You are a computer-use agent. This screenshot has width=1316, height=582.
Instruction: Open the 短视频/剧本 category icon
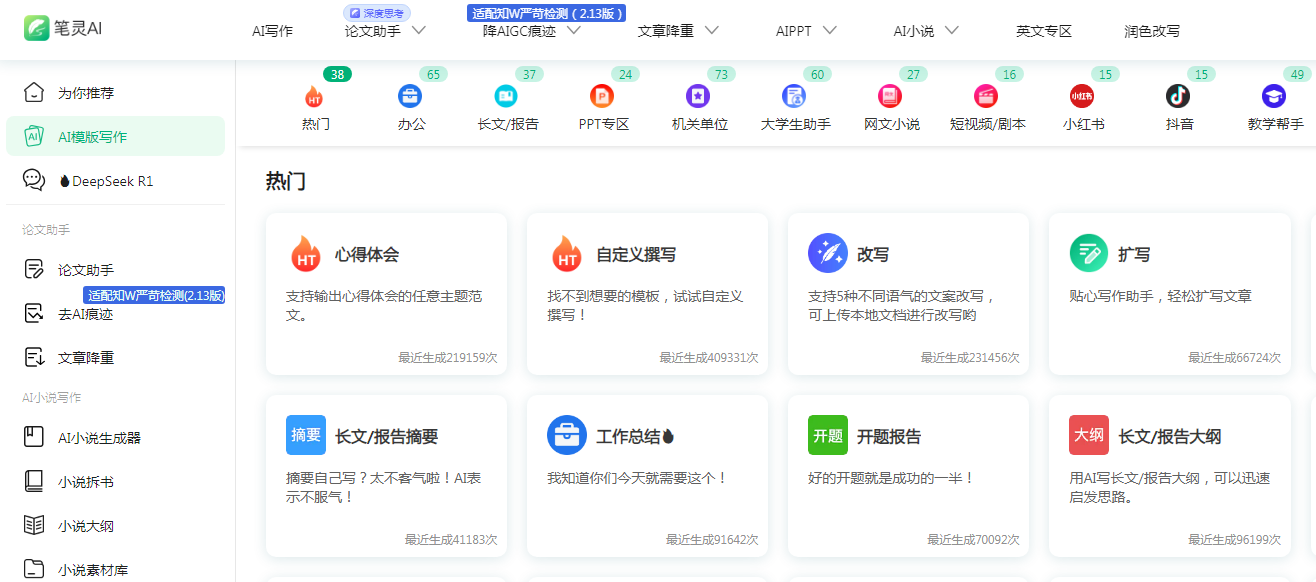[x=986, y=96]
